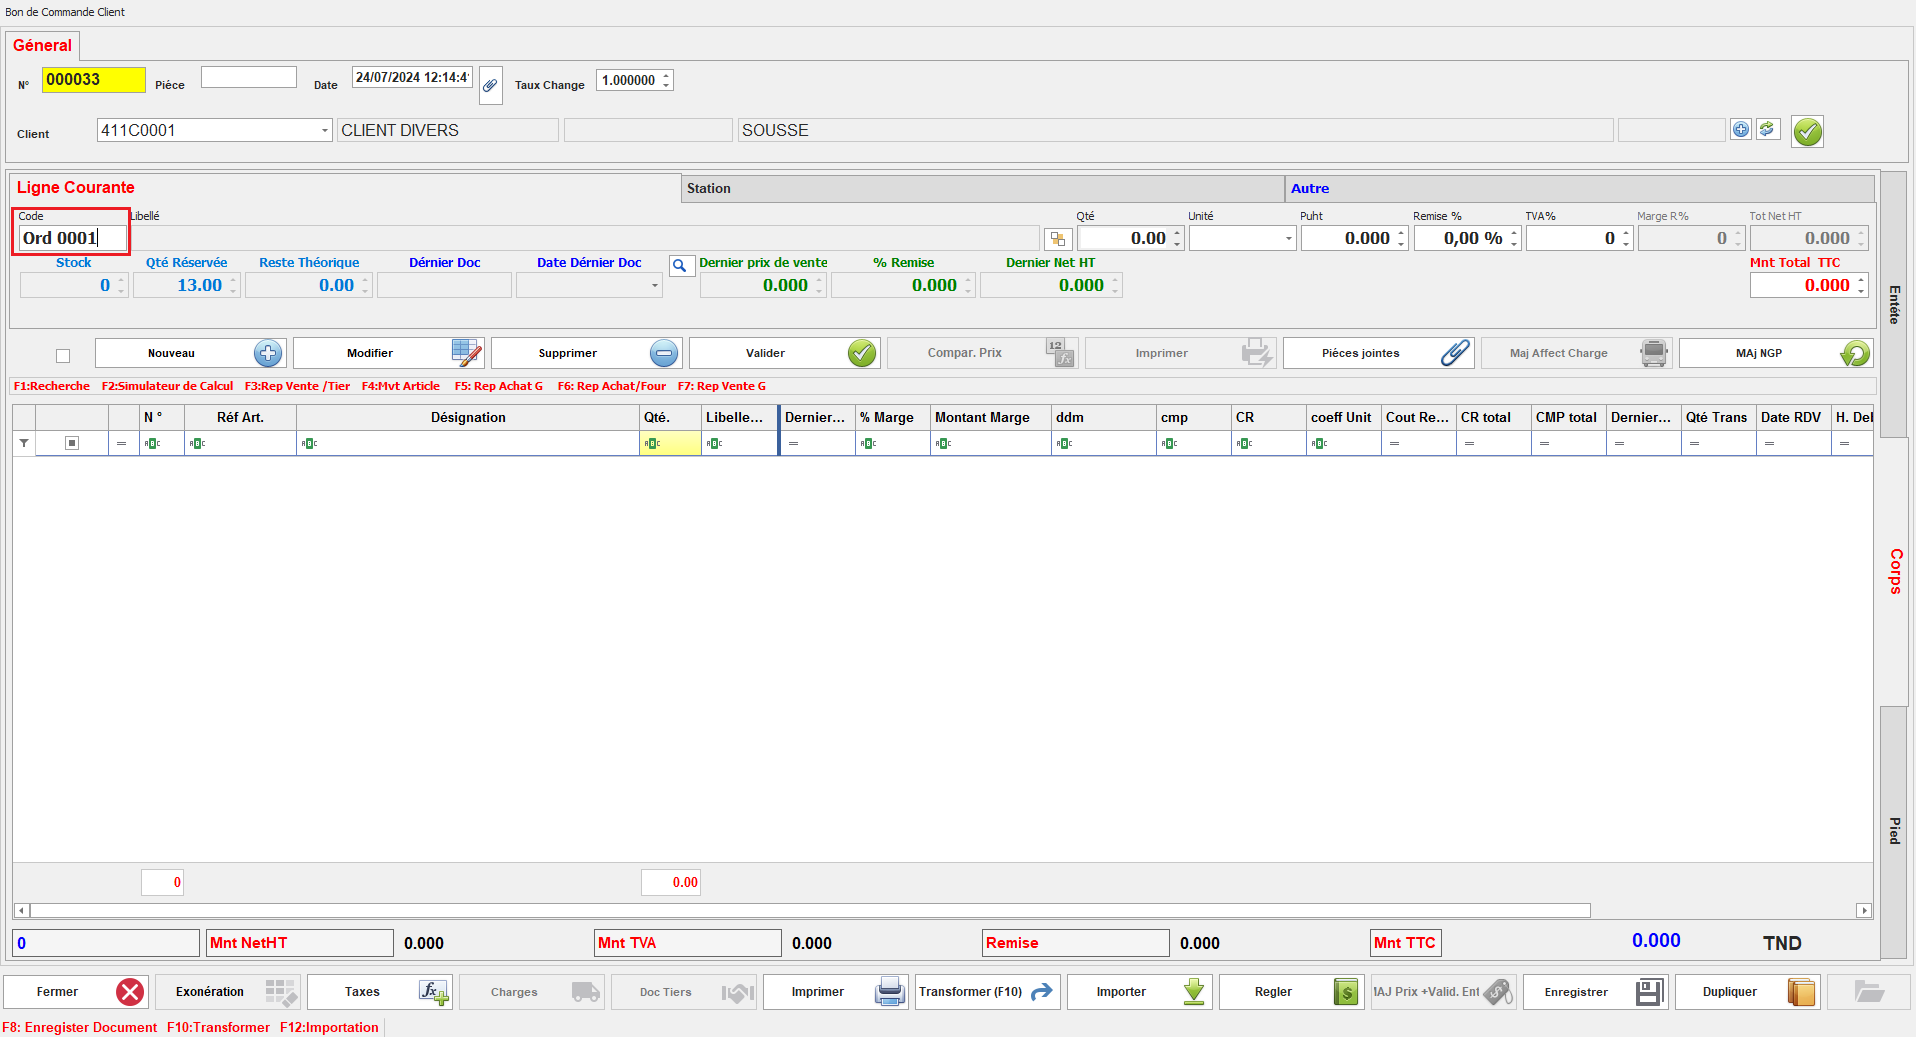Toggle the checkbox left of Nouveau
Viewport: 1916px width, 1039px height.
63,356
